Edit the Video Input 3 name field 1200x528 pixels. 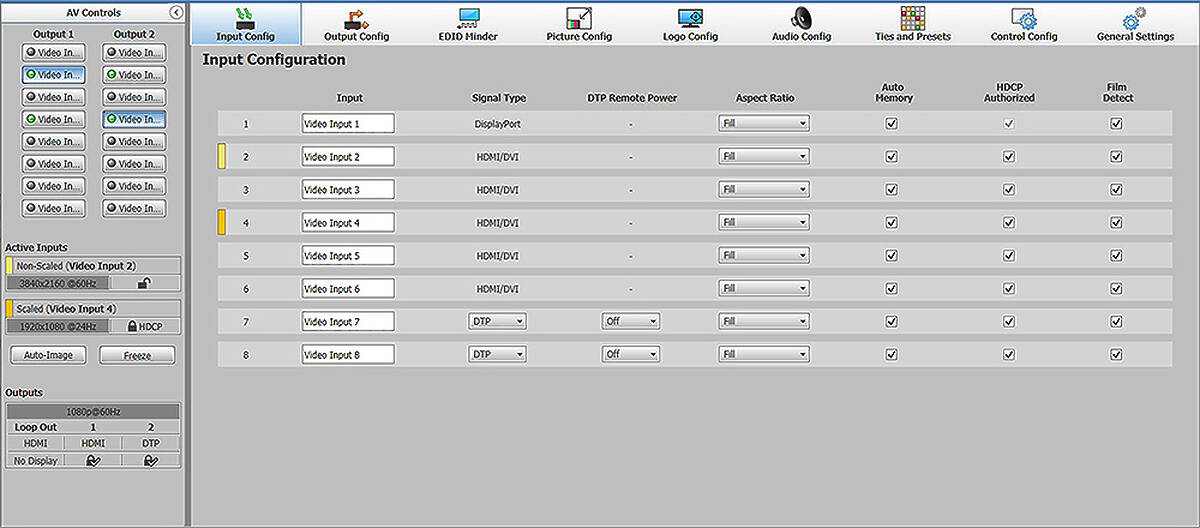click(x=348, y=190)
